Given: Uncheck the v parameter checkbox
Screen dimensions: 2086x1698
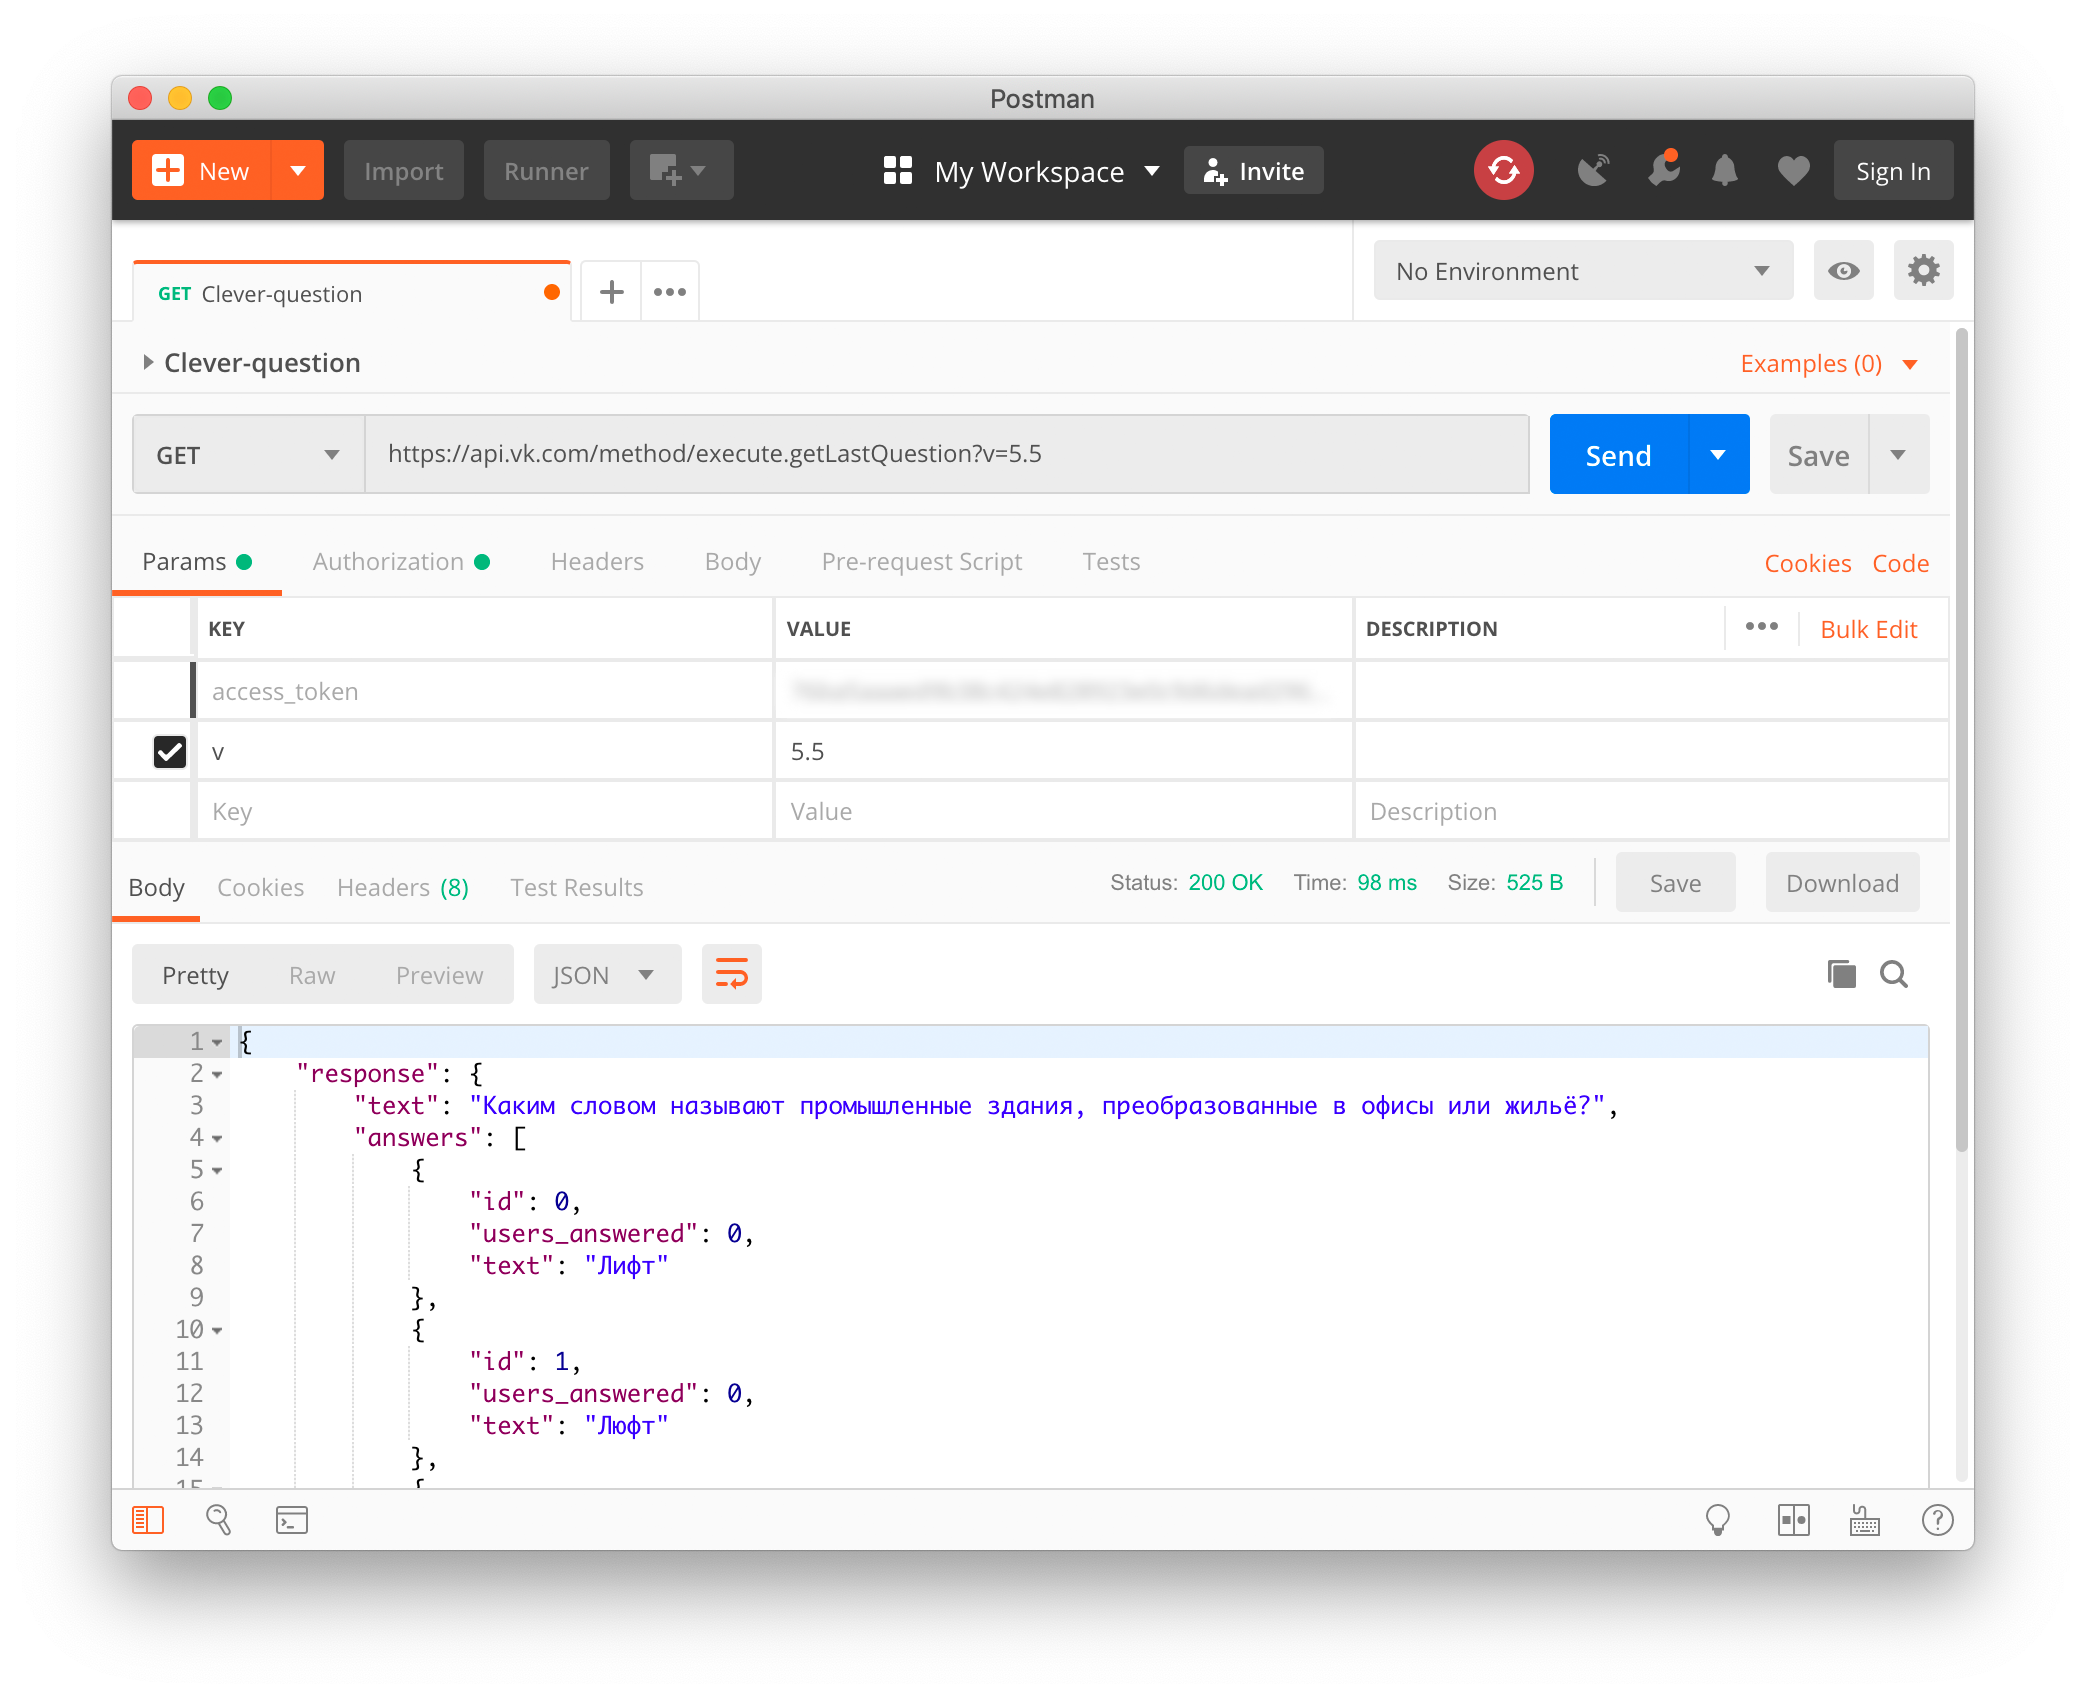Looking at the screenshot, I should tap(170, 751).
